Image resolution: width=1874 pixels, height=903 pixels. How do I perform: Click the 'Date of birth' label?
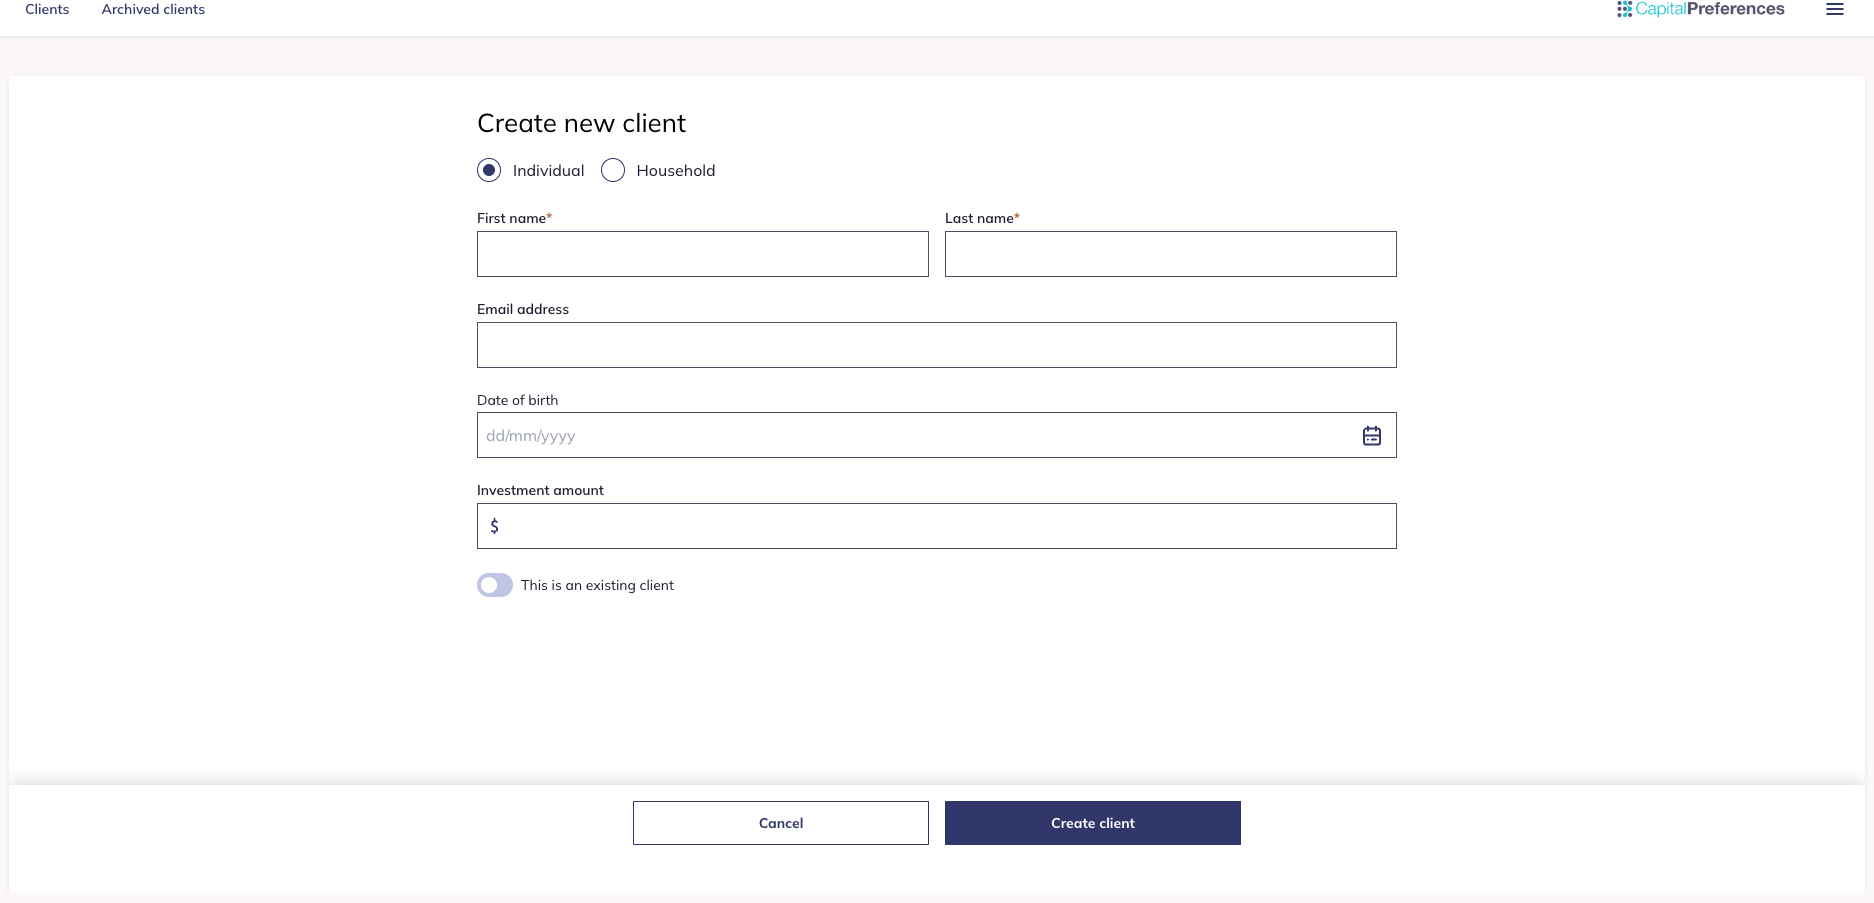[x=517, y=400]
